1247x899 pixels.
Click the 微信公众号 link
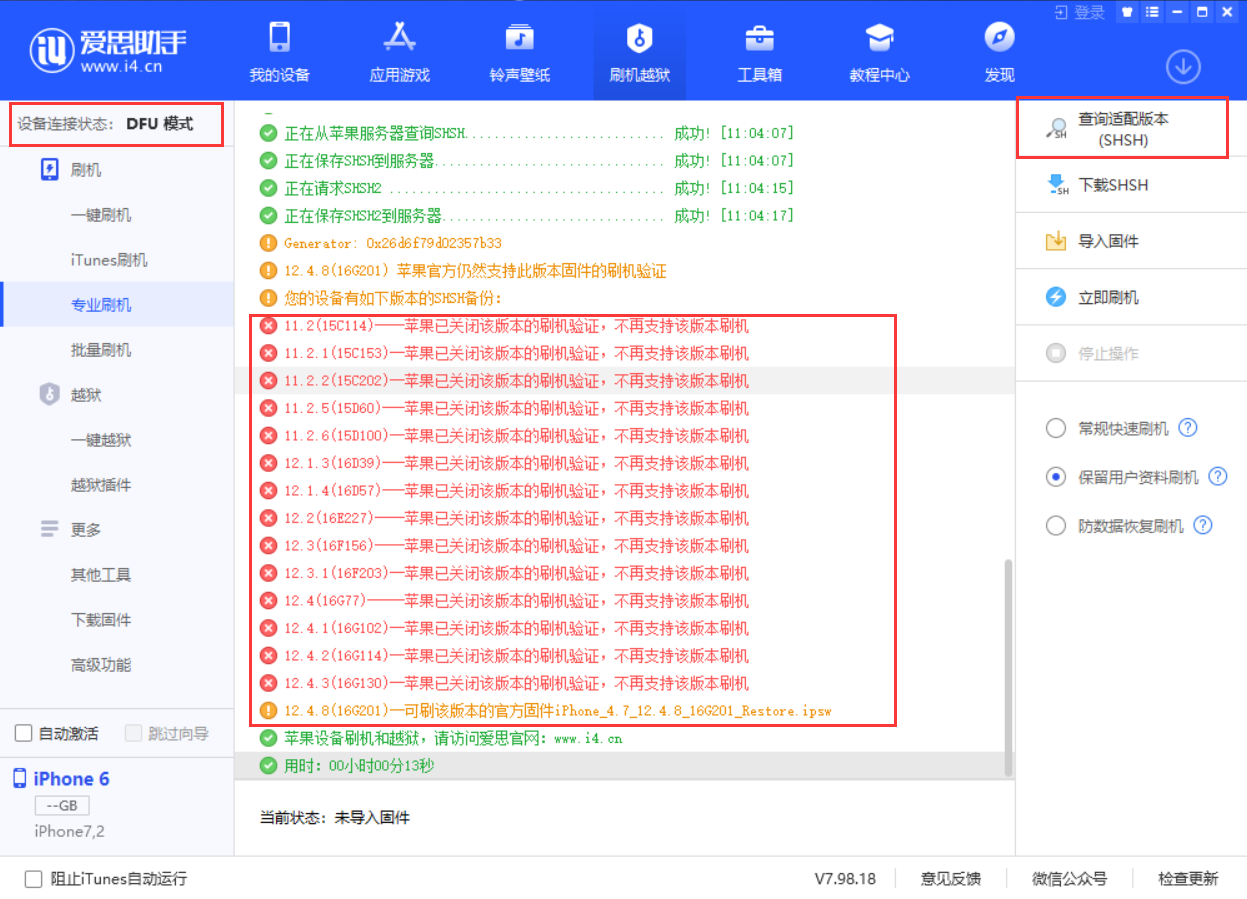tap(1070, 879)
